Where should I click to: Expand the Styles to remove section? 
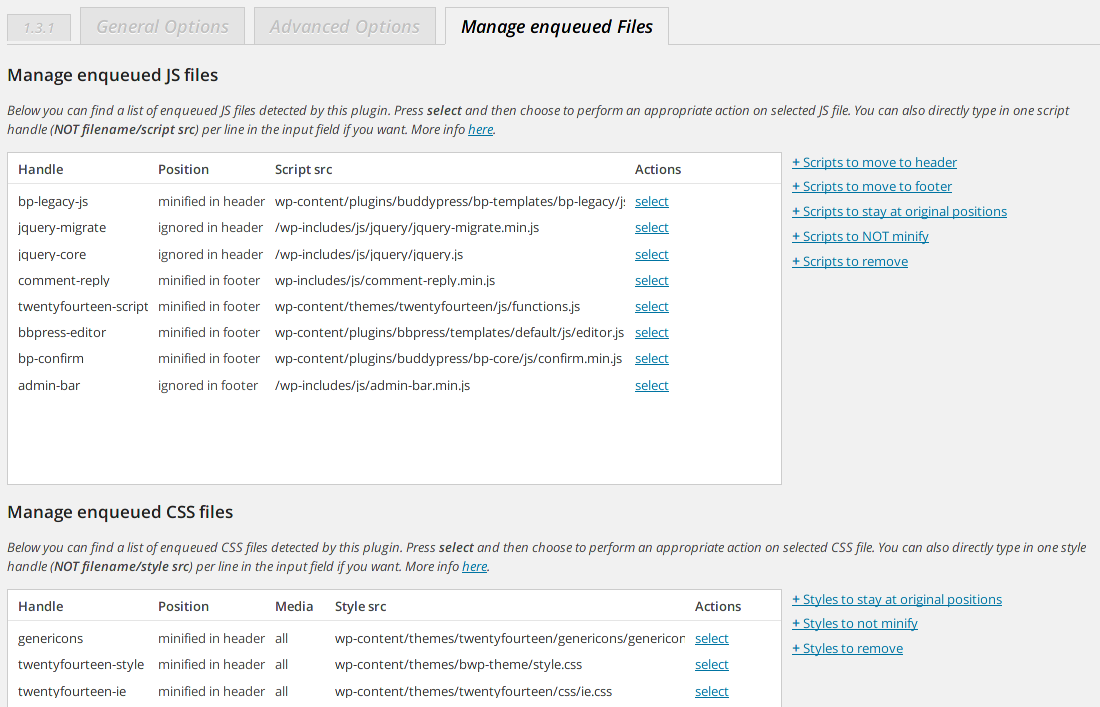click(x=847, y=648)
